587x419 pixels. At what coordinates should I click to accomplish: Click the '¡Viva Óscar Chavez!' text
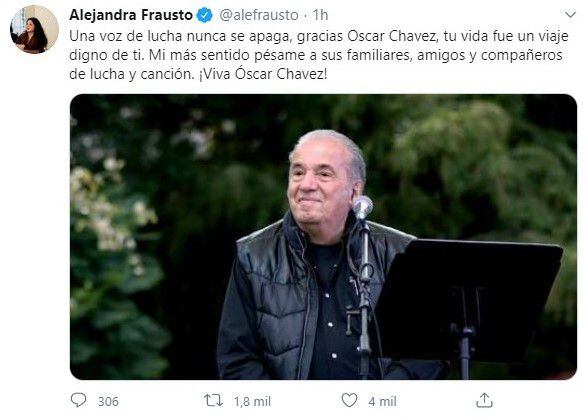[263, 74]
